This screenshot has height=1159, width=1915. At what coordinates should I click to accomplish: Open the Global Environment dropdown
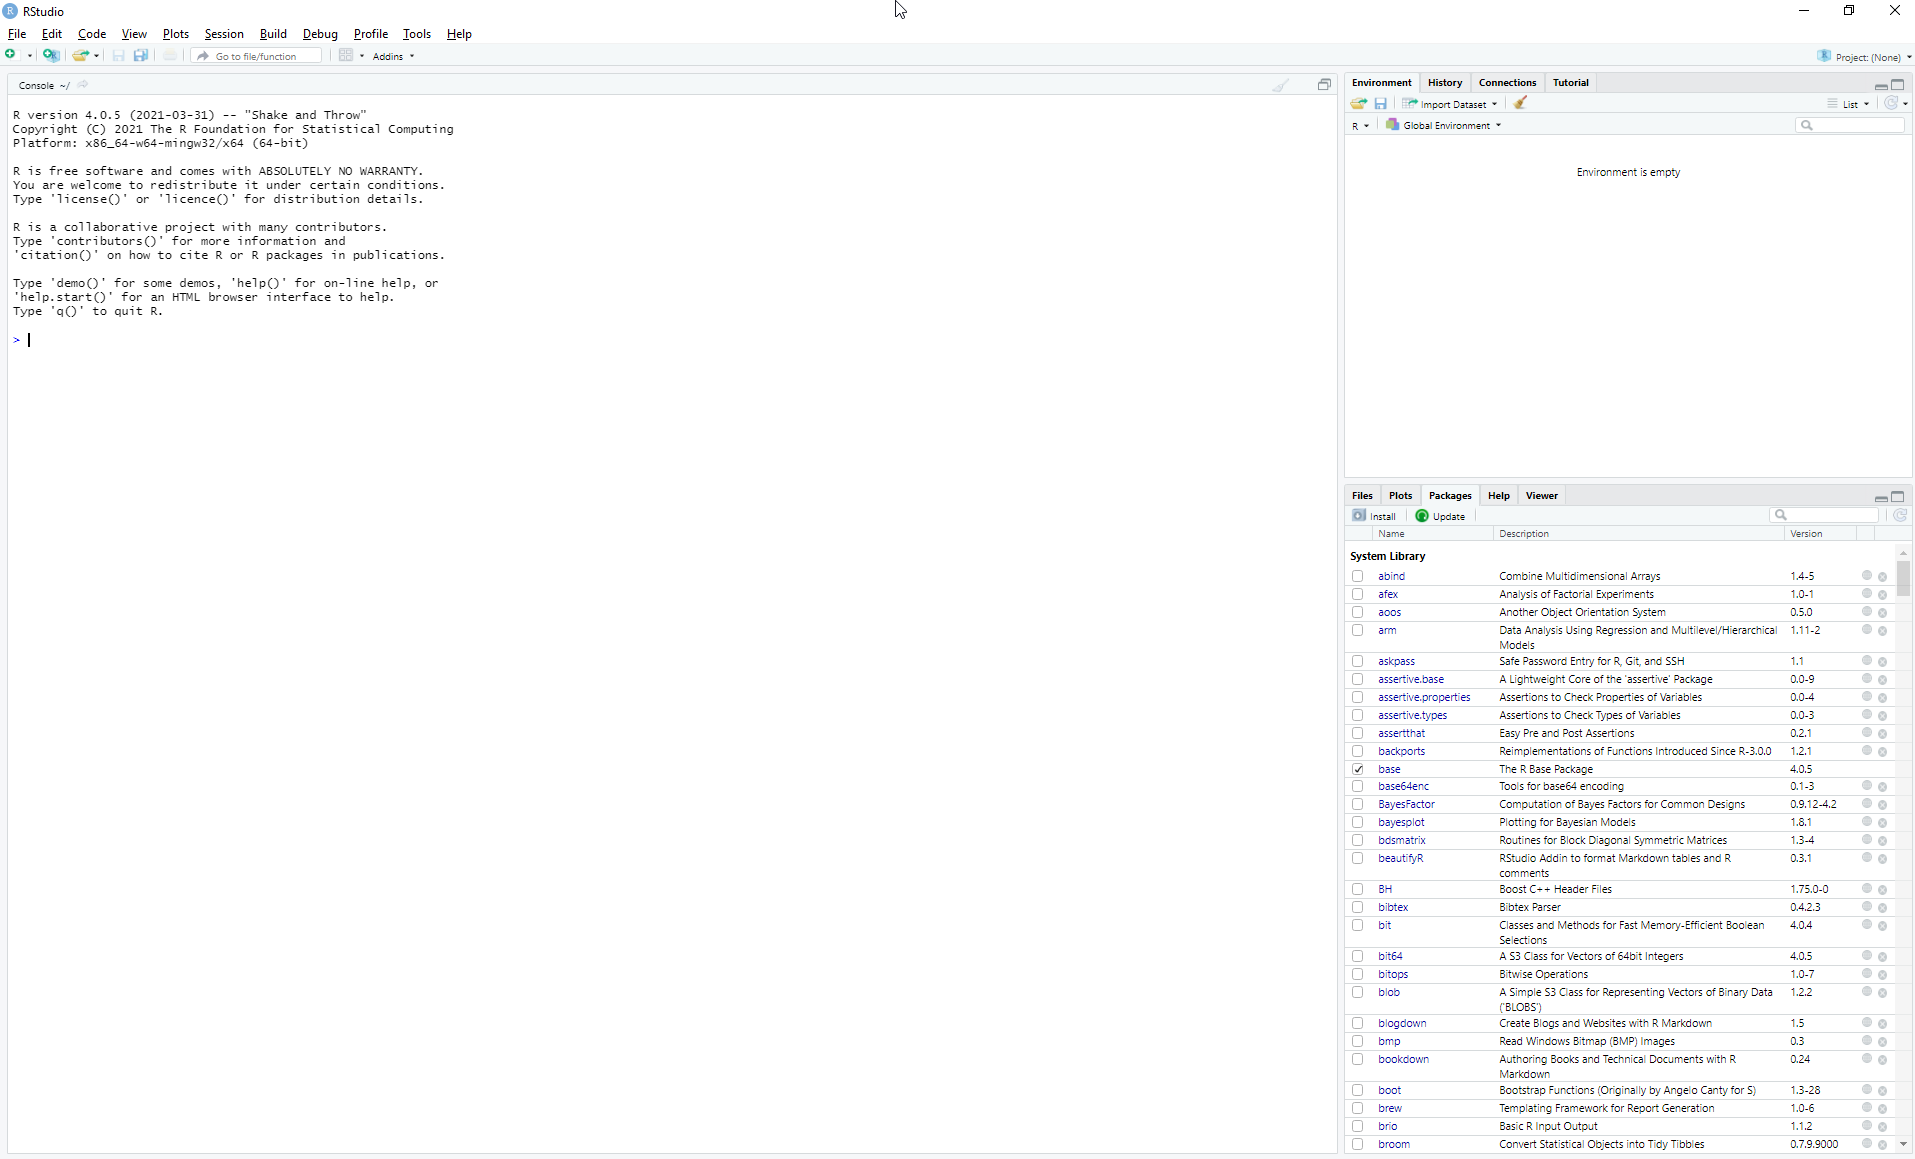tap(1443, 125)
